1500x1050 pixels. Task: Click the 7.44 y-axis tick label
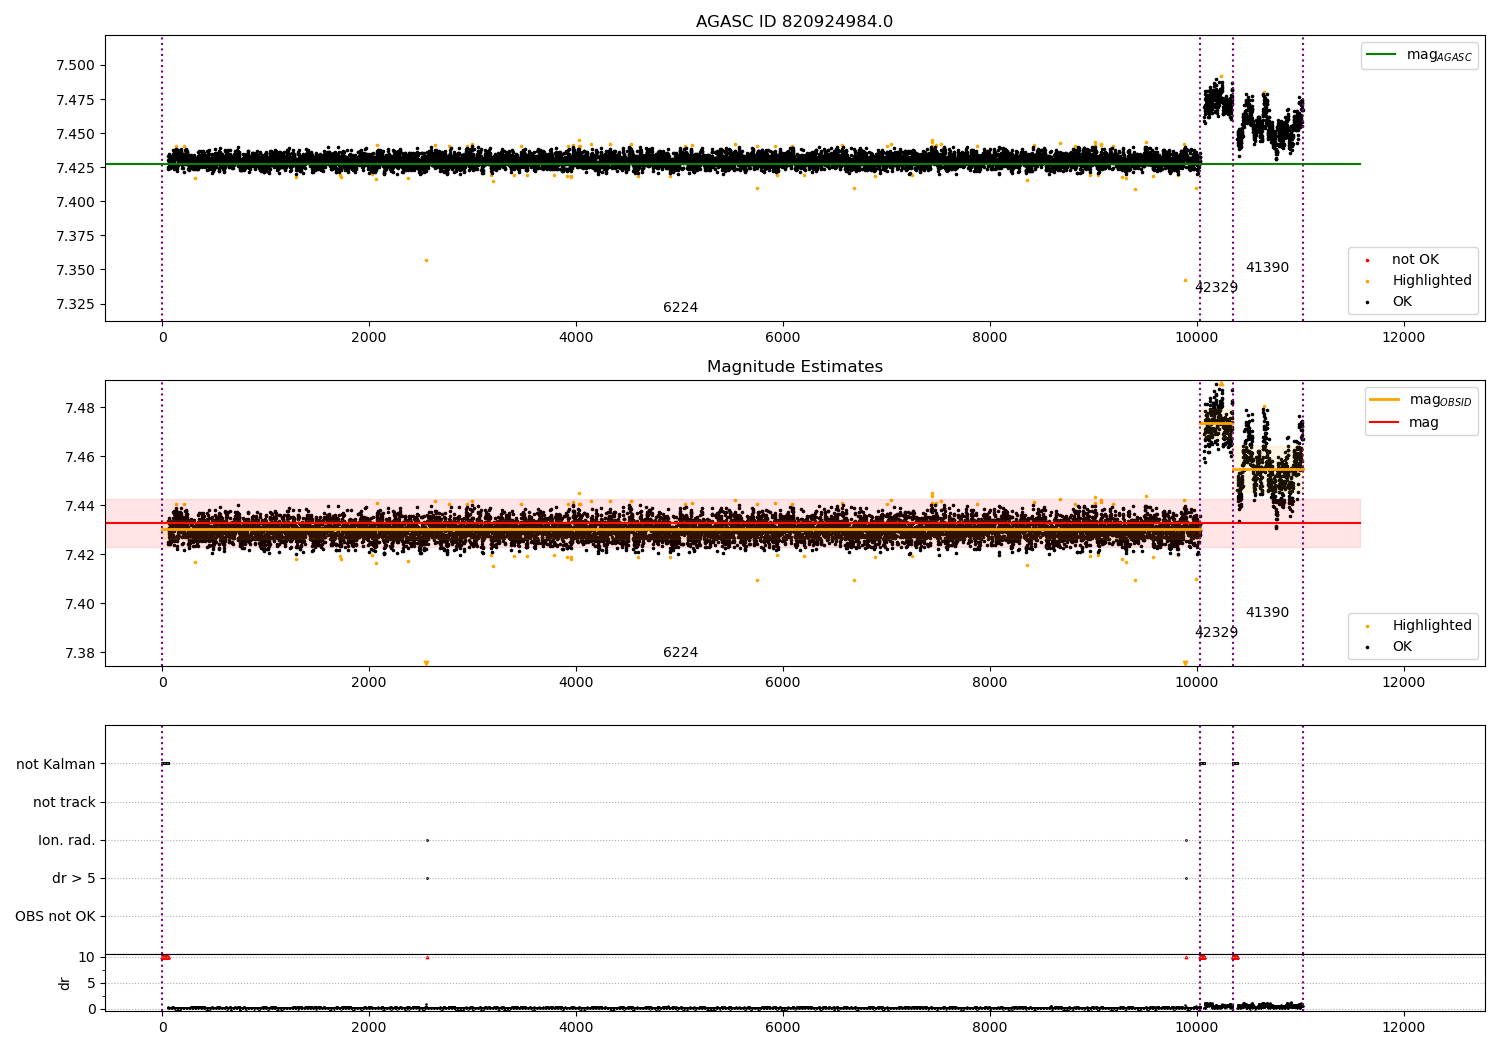click(80, 506)
